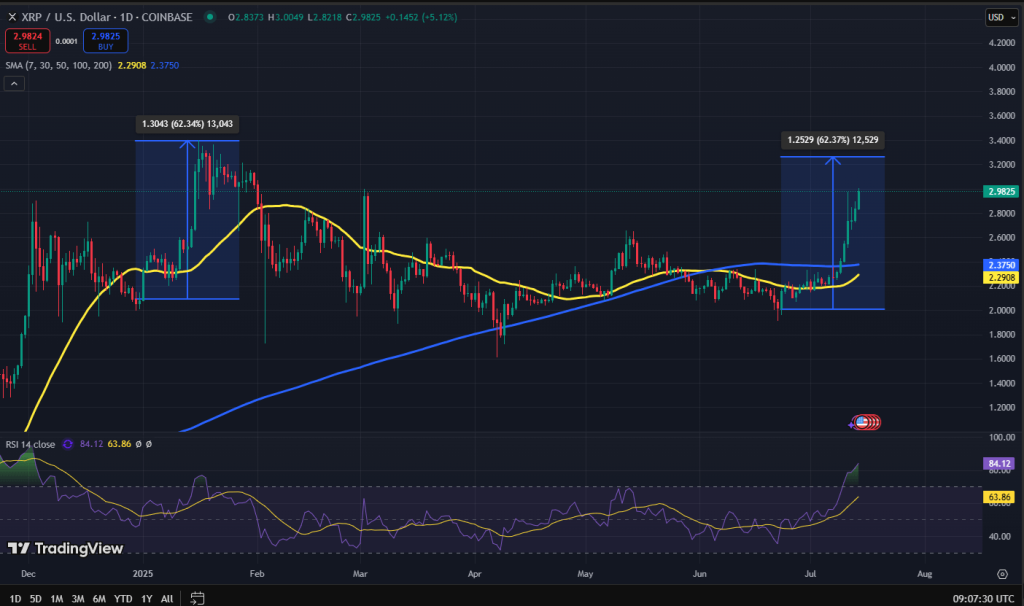Click the purple RSI indicator status icon
The height and width of the screenshot is (606, 1024).
[67, 444]
